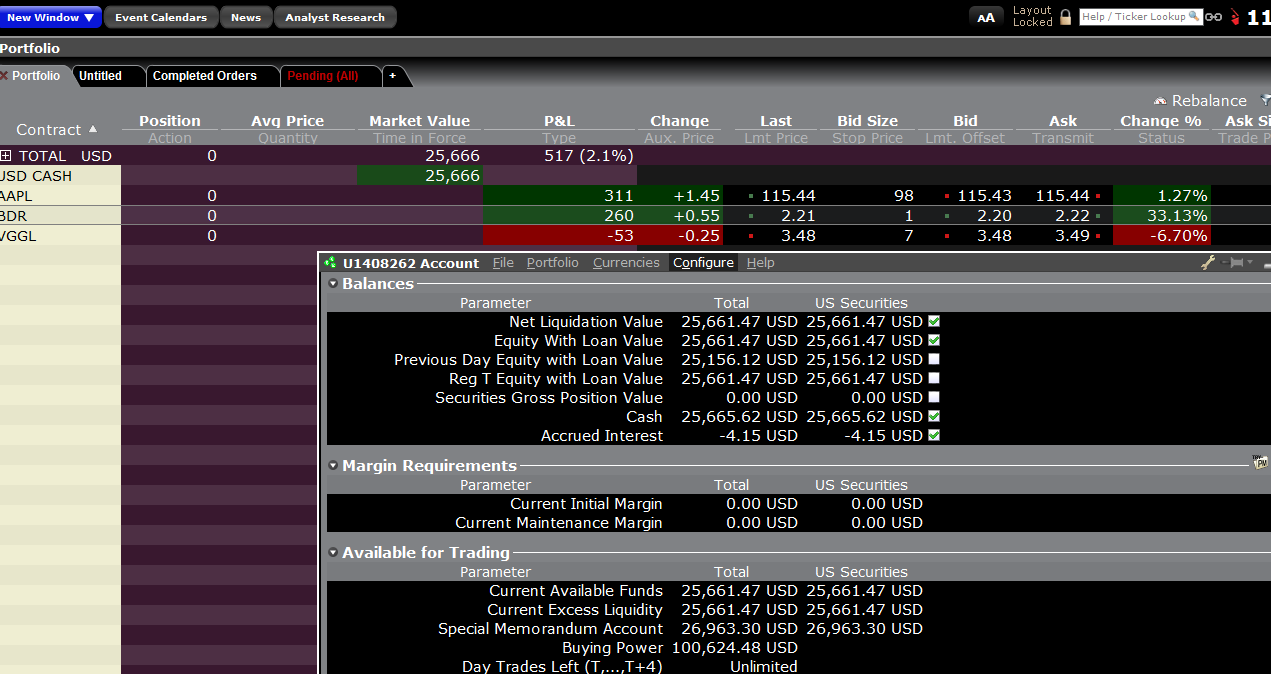The height and width of the screenshot is (674, 1271).
Task: Click the Bid column header
Action: 965,121
